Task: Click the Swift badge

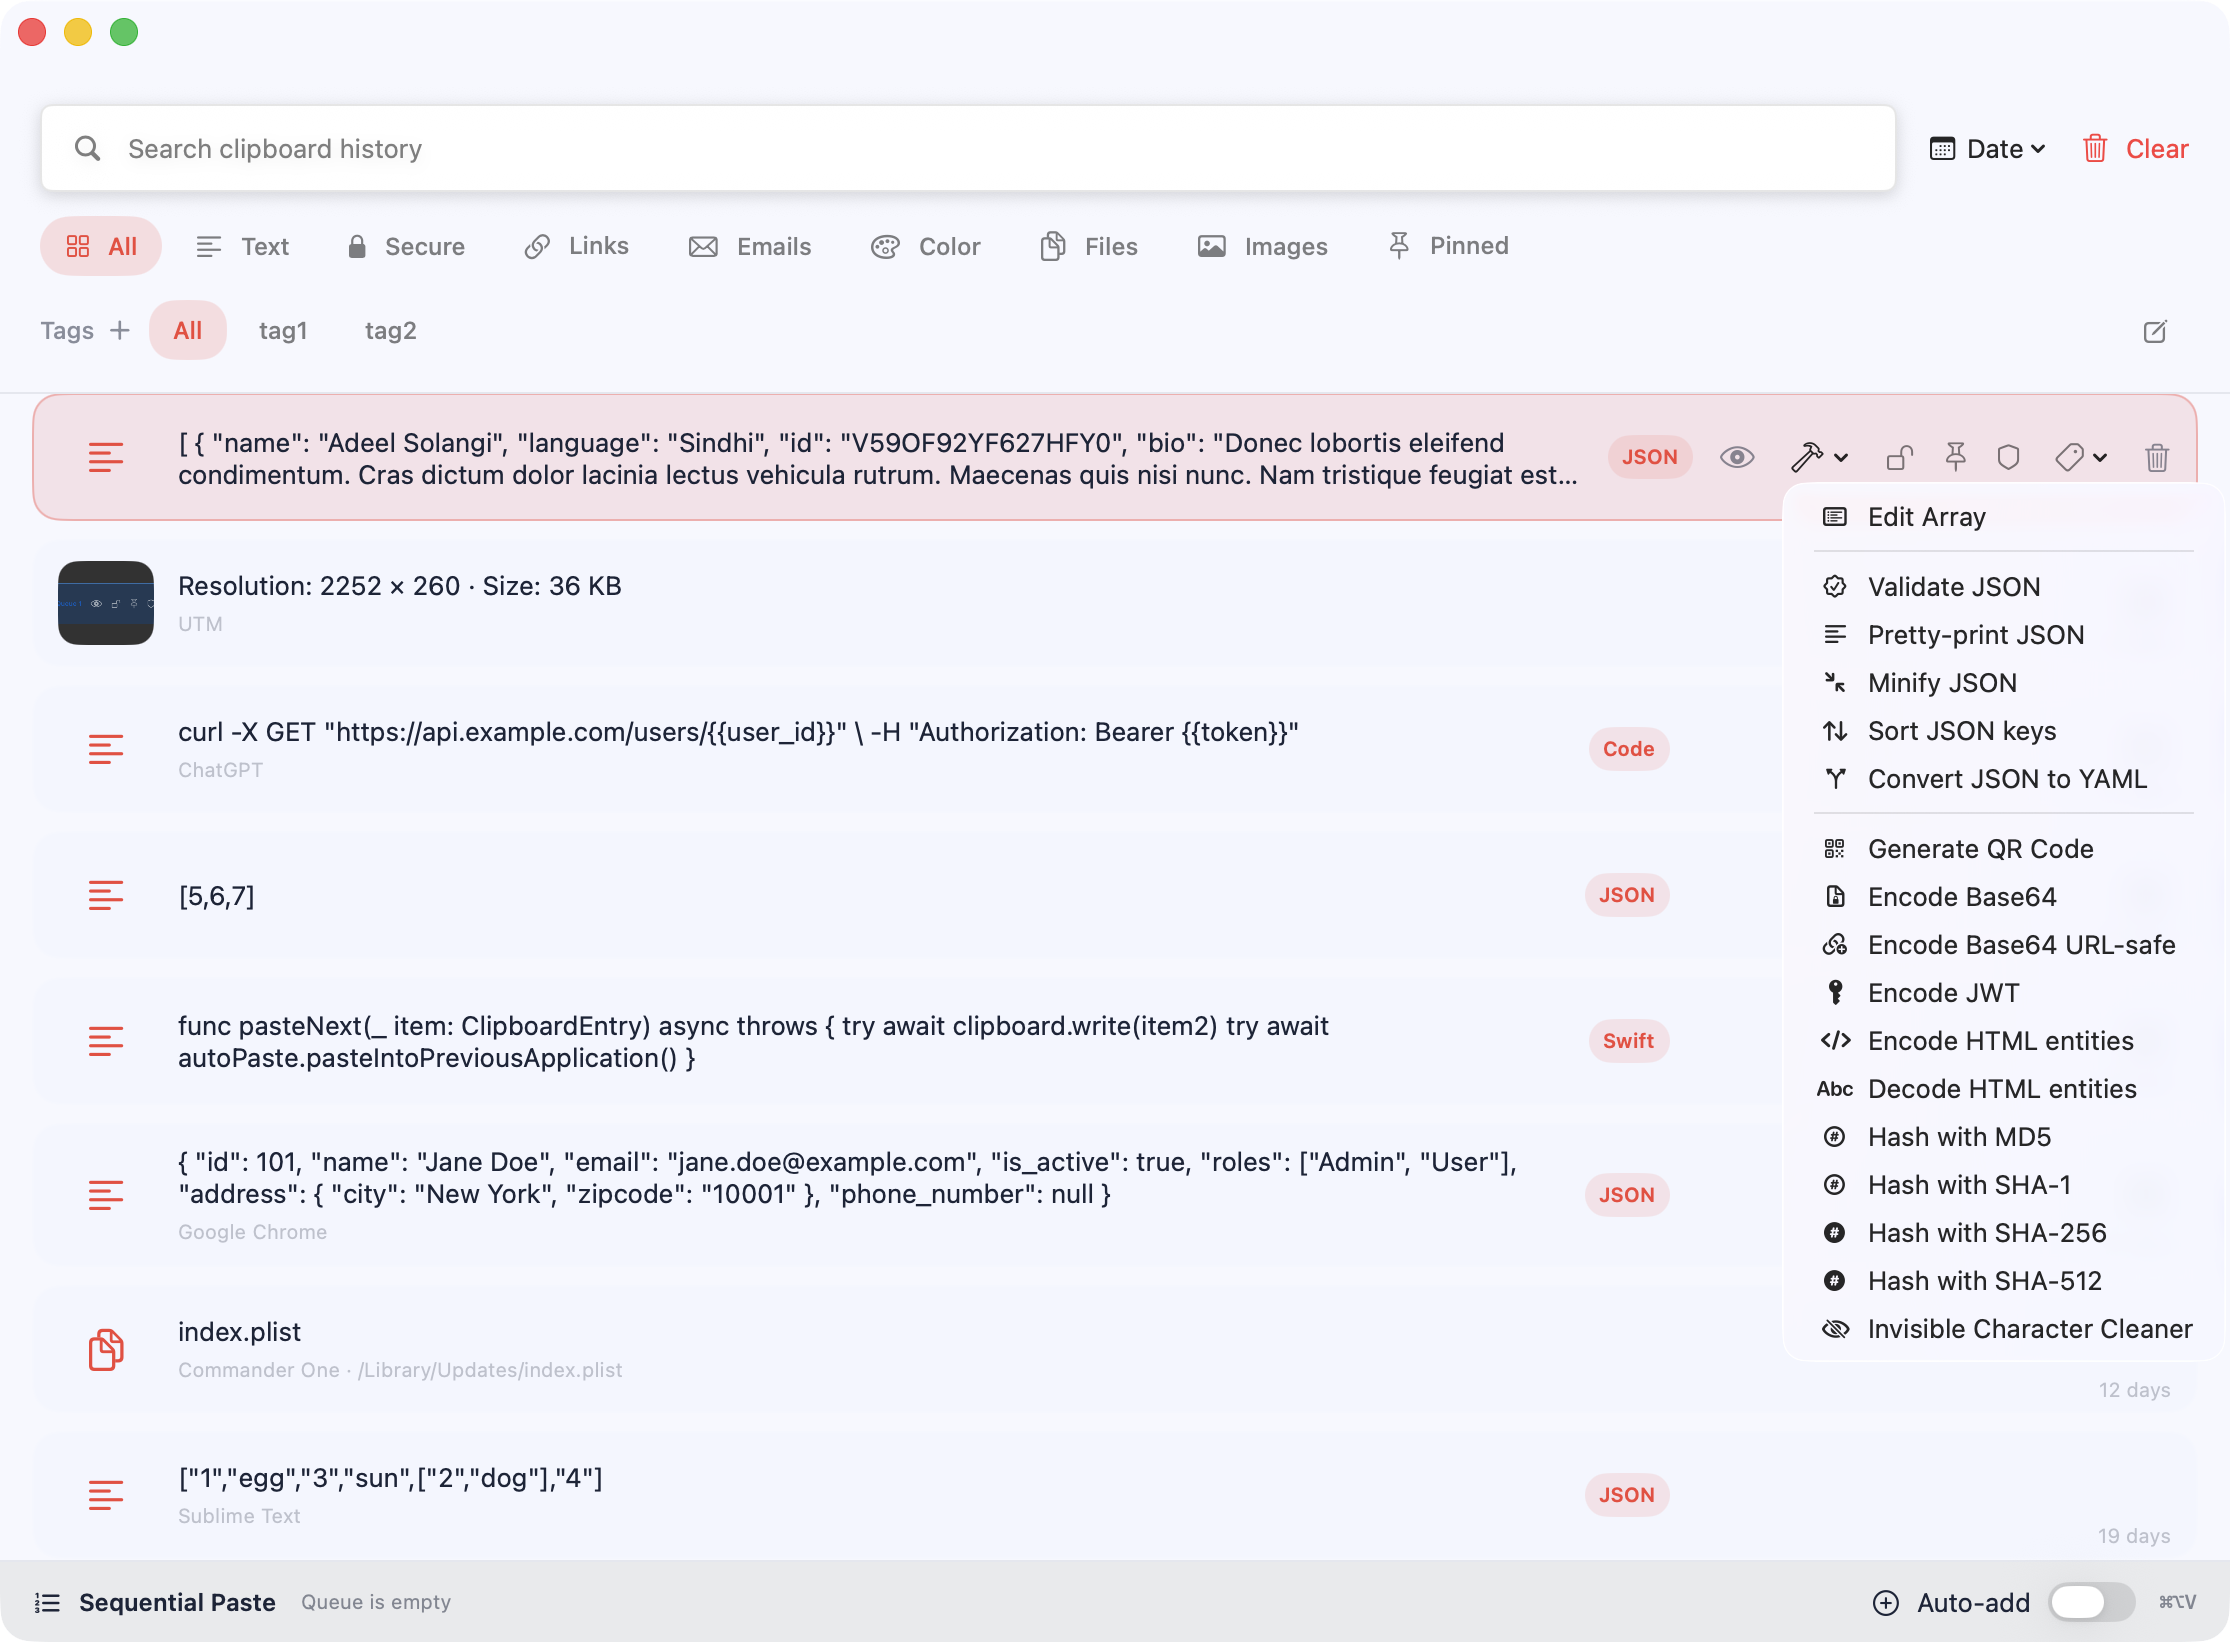Action: [1628, 1041]
